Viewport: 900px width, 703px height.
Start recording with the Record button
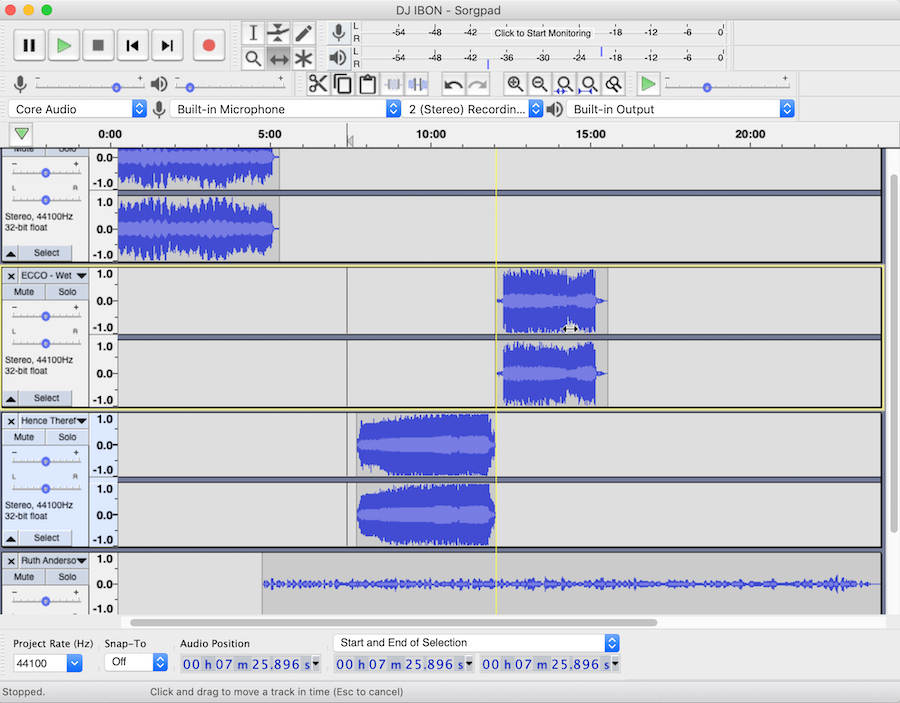pos(208,45)
